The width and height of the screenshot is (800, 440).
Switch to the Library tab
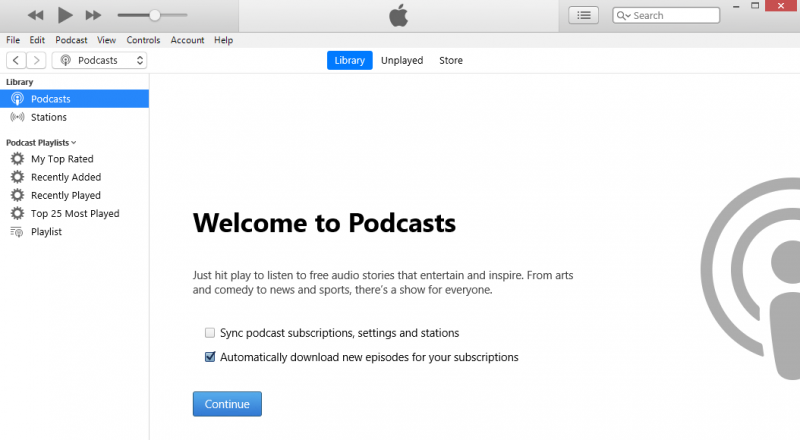click(x=349, y=60)
